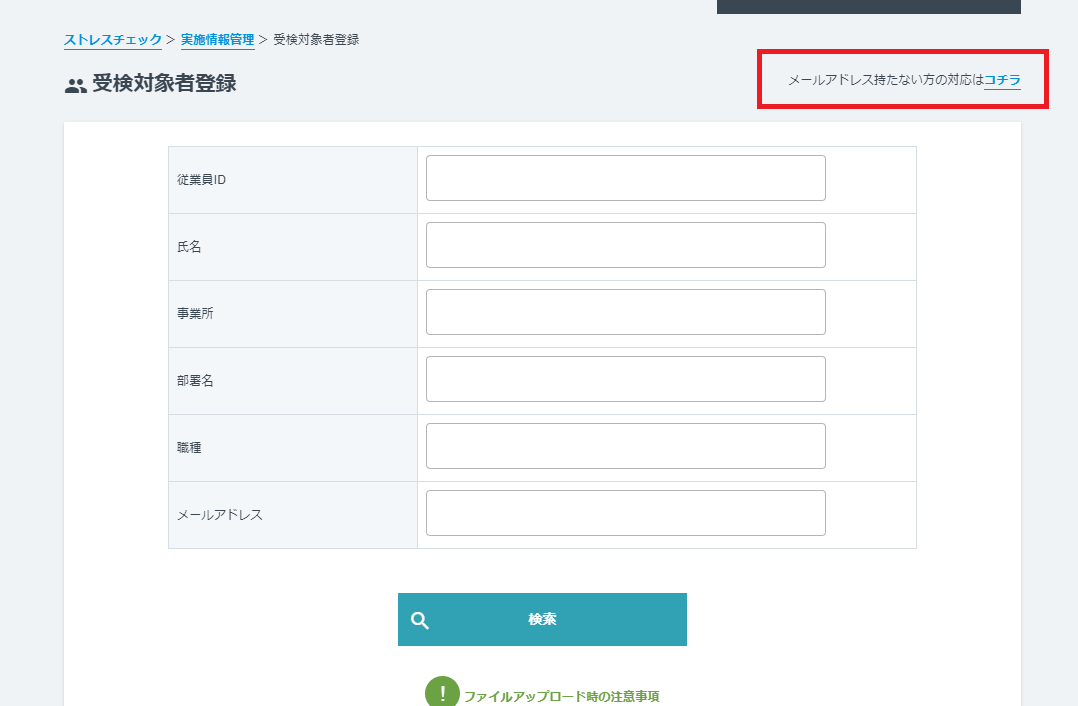Open ファイルアップロード時の注意事項 notice
Image resolution: width=1078 pixels, height=706 pixels.
pyautogui.click(x=561, y=696)
